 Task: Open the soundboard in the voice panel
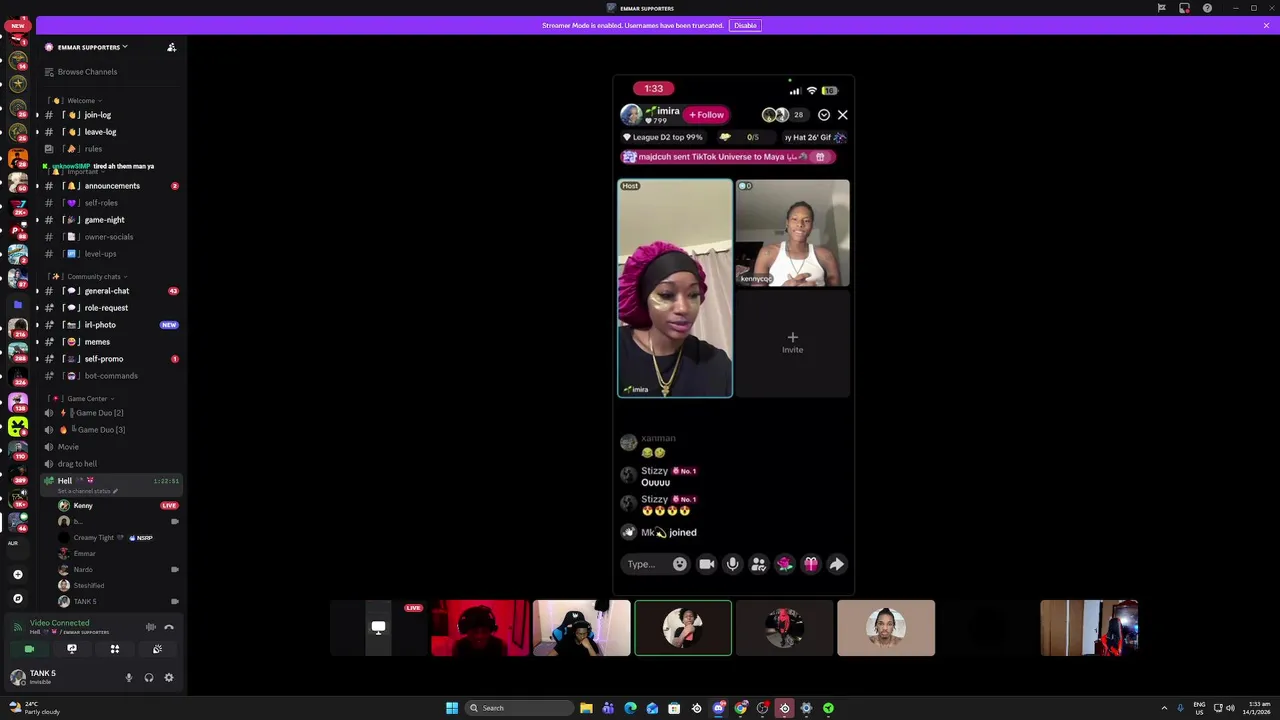[157, 649]
